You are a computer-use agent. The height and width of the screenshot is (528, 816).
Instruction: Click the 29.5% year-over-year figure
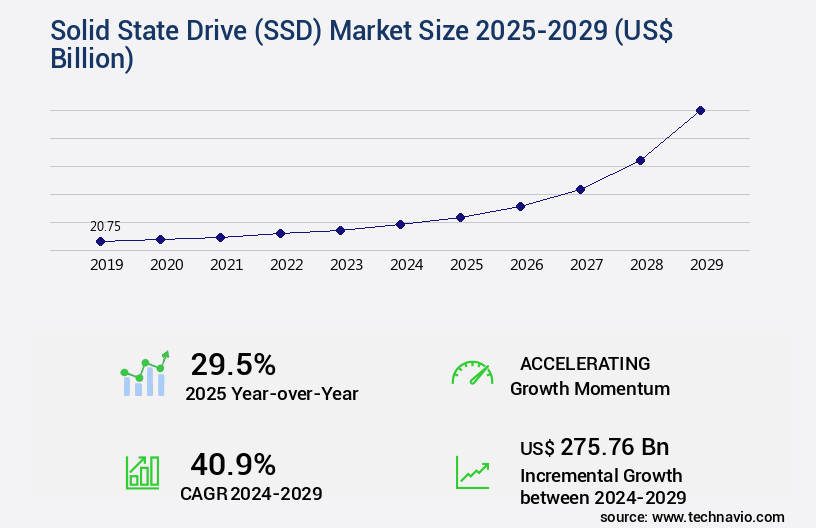(233, 364)
